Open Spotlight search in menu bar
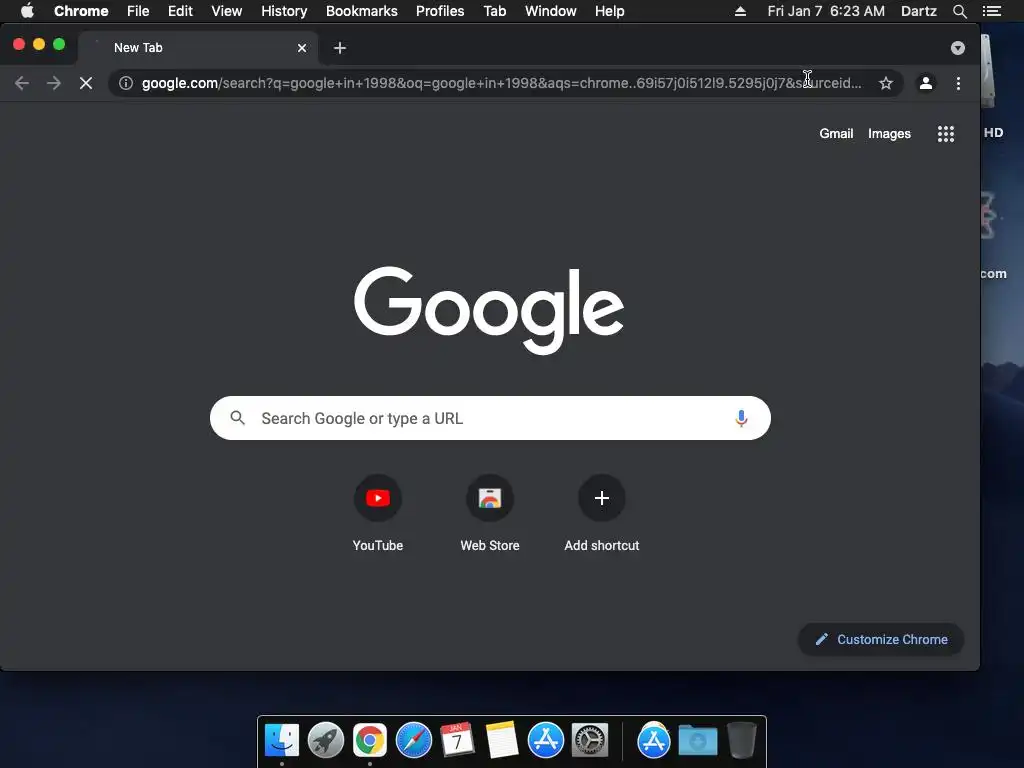Image resolution: width=1024 pixels, height=768 pixels. (x=959, y=11)
